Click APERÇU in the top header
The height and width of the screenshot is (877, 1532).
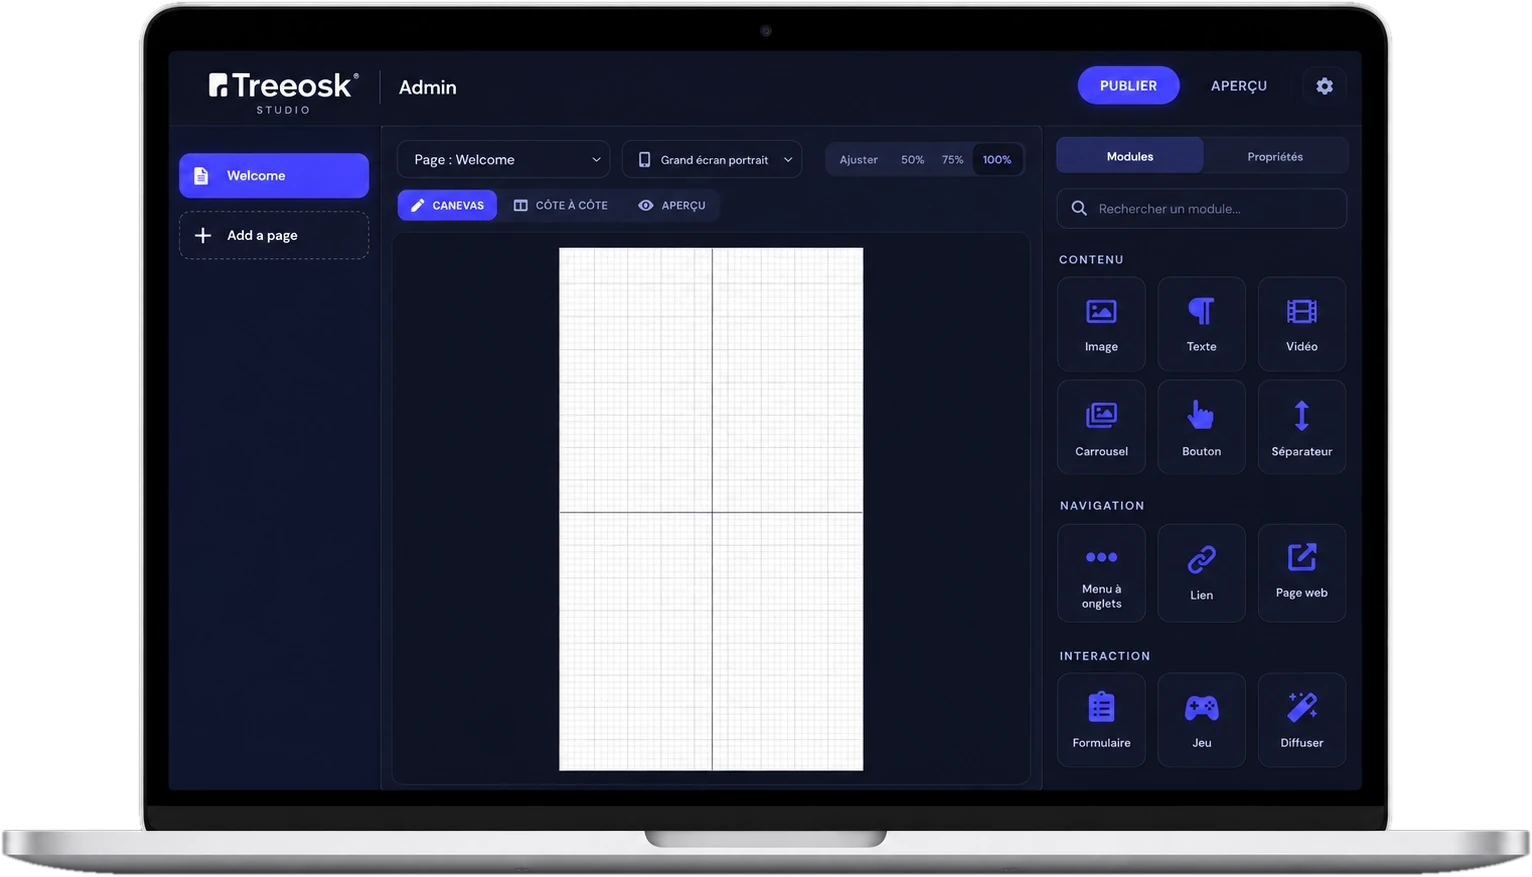[x=1239, y=86]
